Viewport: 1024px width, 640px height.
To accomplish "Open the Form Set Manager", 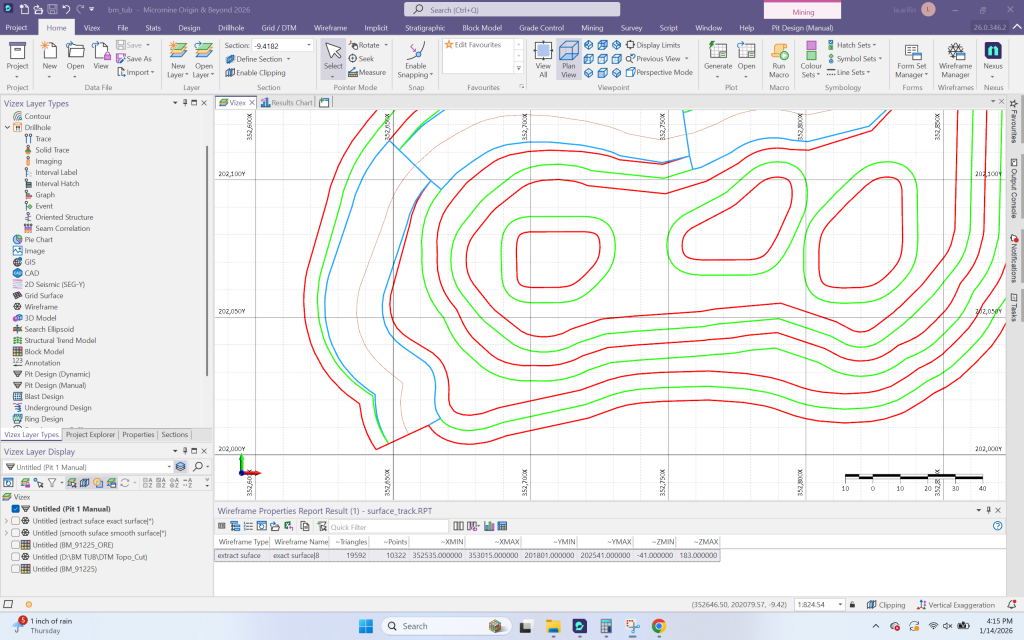I will (x=912, y=60).
